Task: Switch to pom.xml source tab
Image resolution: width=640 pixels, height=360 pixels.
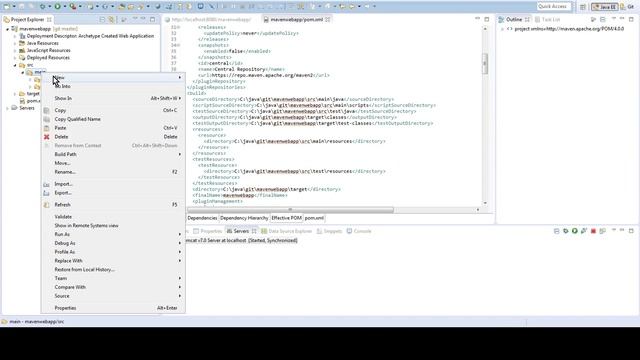Action: [x=314, y=218]
